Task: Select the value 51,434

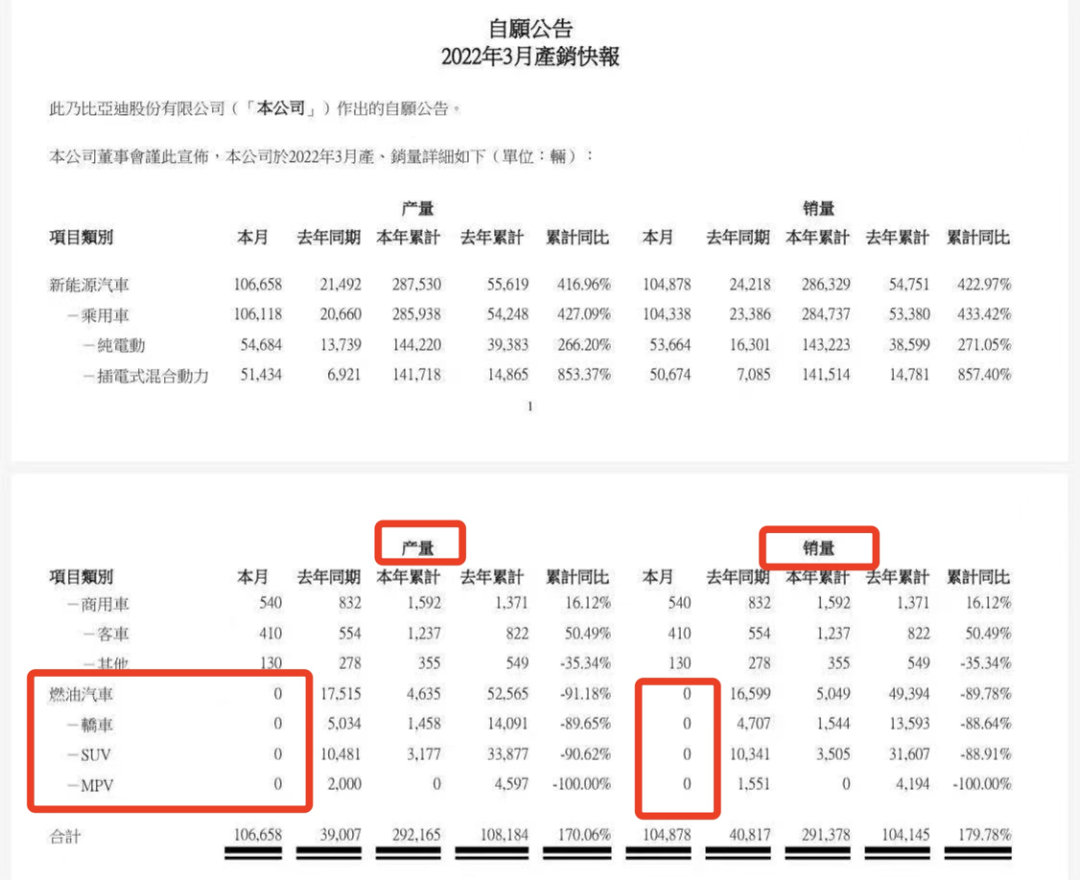Action: tap(261, 375)
